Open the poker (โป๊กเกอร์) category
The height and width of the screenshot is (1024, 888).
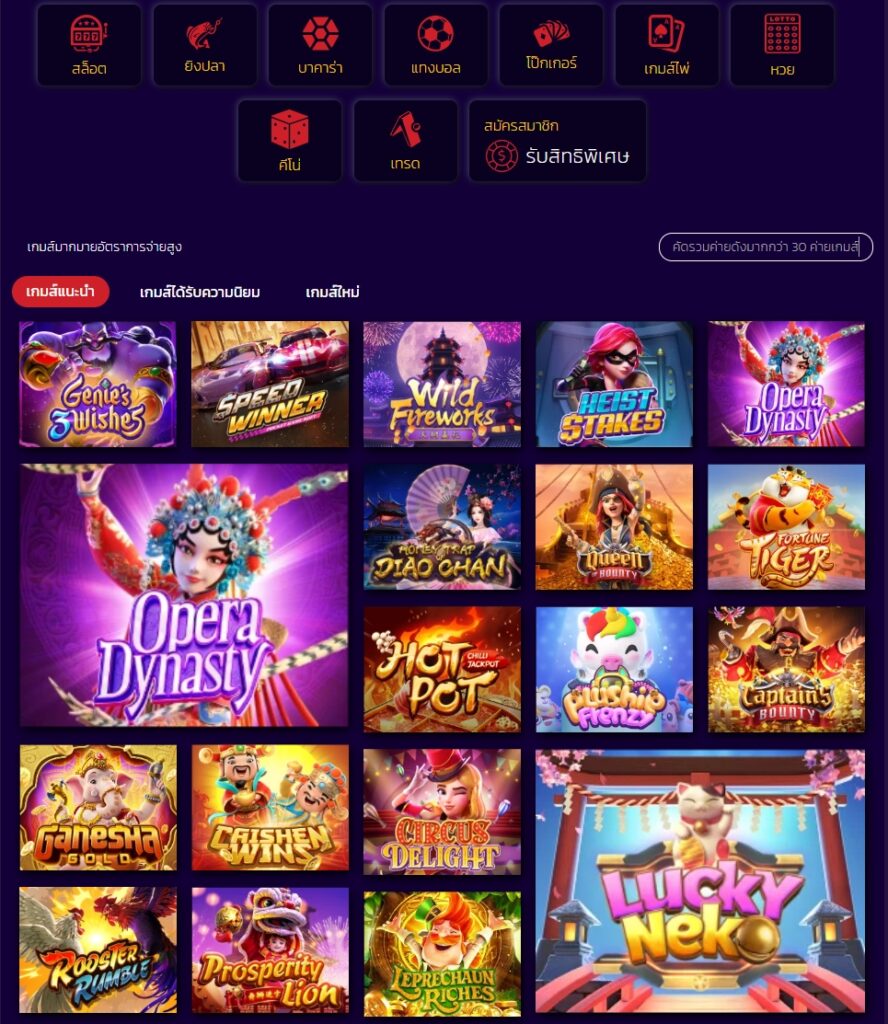click(x=551, y=45)
